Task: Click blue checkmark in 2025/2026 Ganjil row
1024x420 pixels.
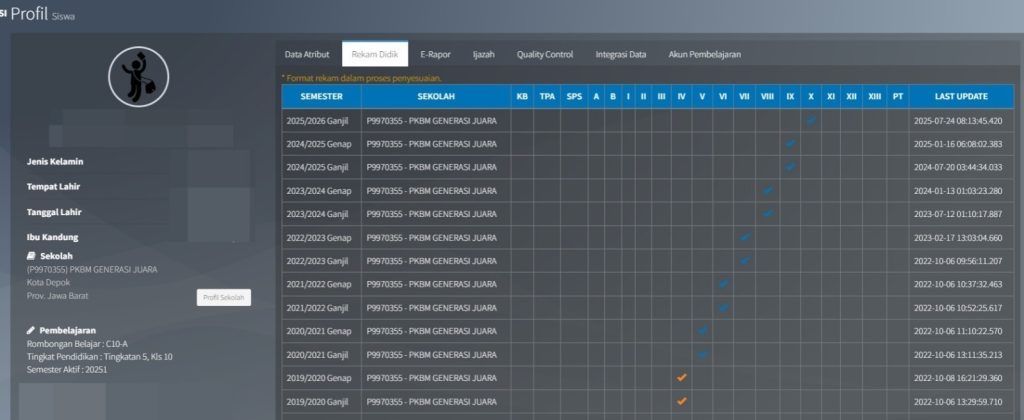Action: (x=811, y=120)
